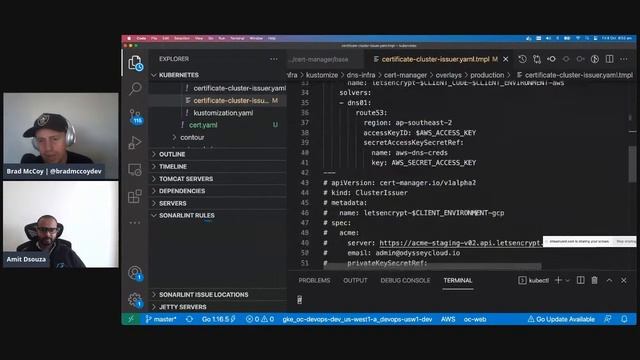
Task: Click production in breadcrumb path
Action: click(487, 75)
